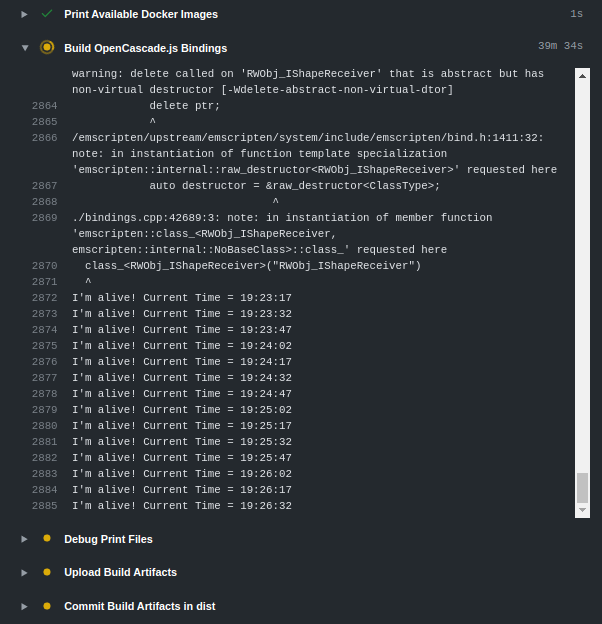Expand the Print Available Docker Images step
The image size is (602, 624).
click(x=24, y=14)
